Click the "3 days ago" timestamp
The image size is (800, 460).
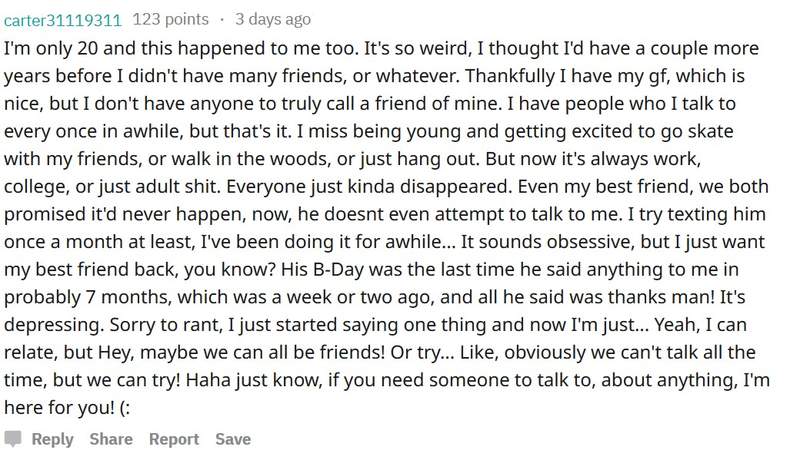pyautogui.click(x=273, y=19)
